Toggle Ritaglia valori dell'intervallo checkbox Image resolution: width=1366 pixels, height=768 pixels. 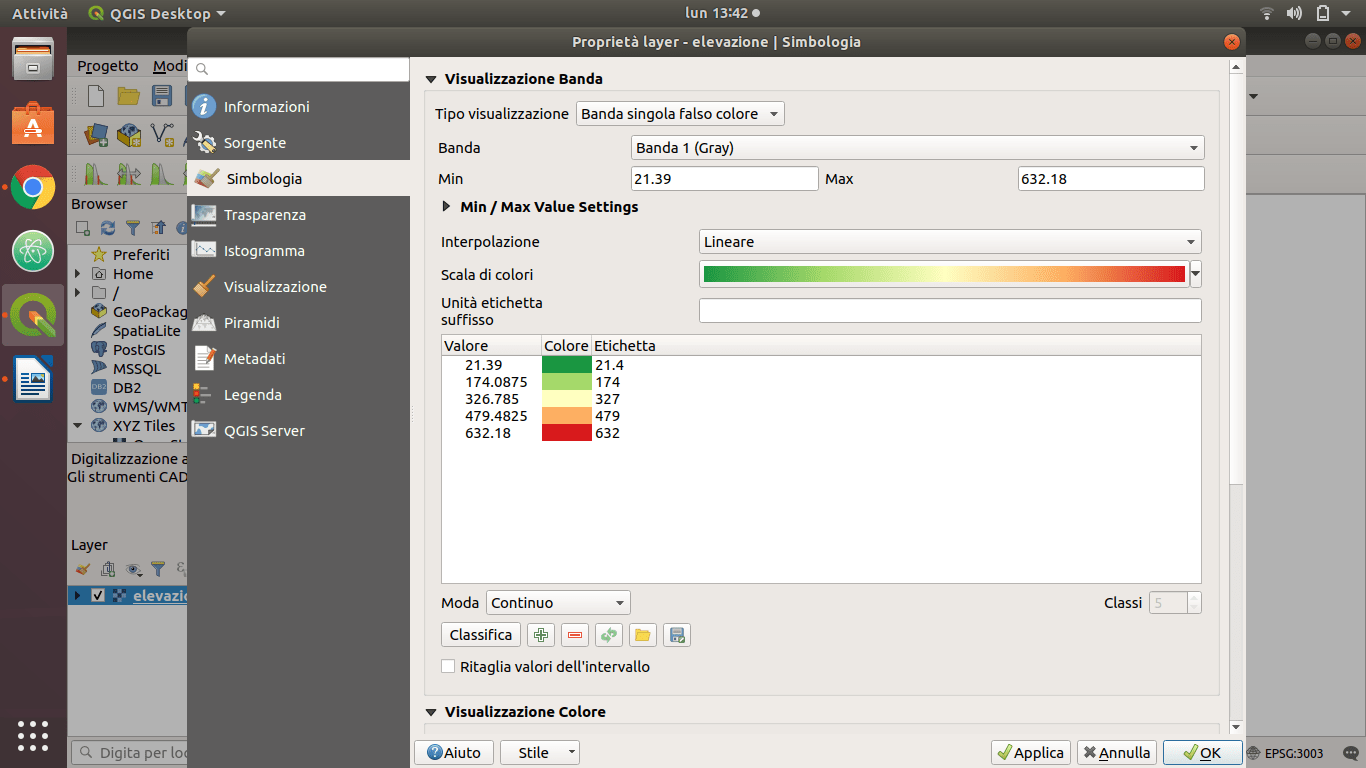pyautogui.click(x=448, y=666)
